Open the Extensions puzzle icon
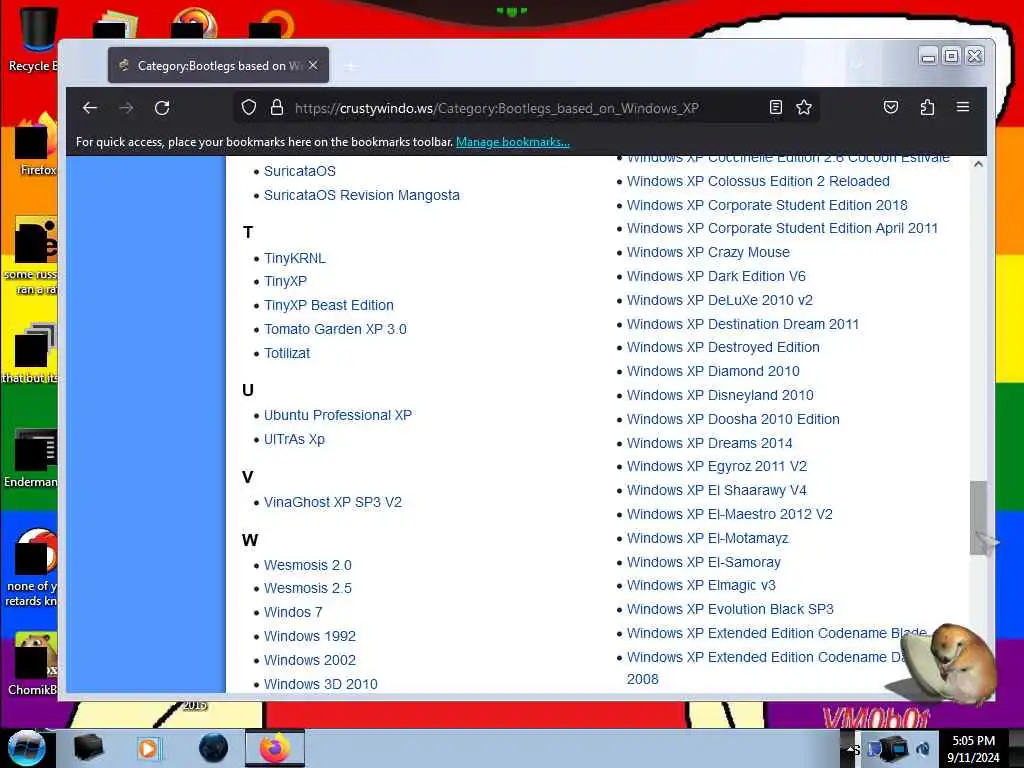 927,108
